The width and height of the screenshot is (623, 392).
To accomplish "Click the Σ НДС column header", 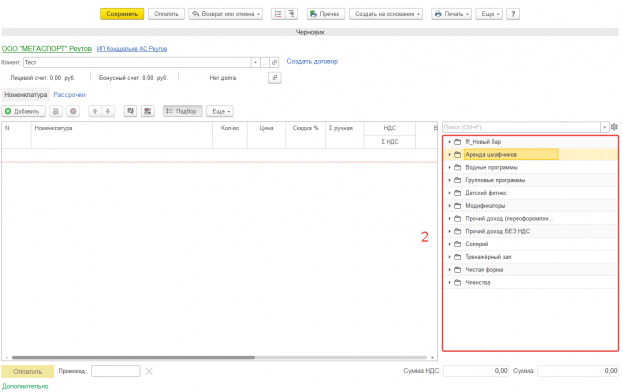I will (x=390, y=142).
